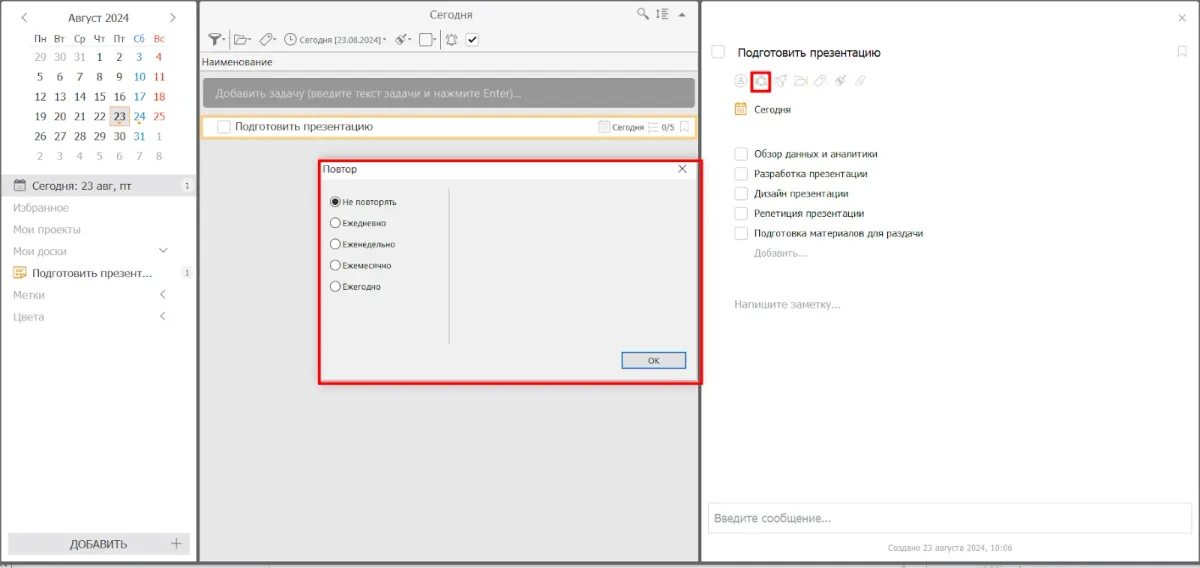Image resolution: width=1200 pixels, height=568 pixels.
Task: Click the repeat icon in task details
Action: pyautogui.click(x=760, y=81)
